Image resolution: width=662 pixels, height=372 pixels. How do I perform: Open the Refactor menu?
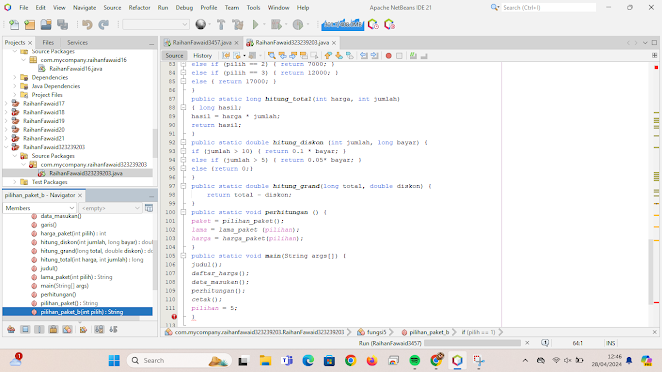coord(139,8)
